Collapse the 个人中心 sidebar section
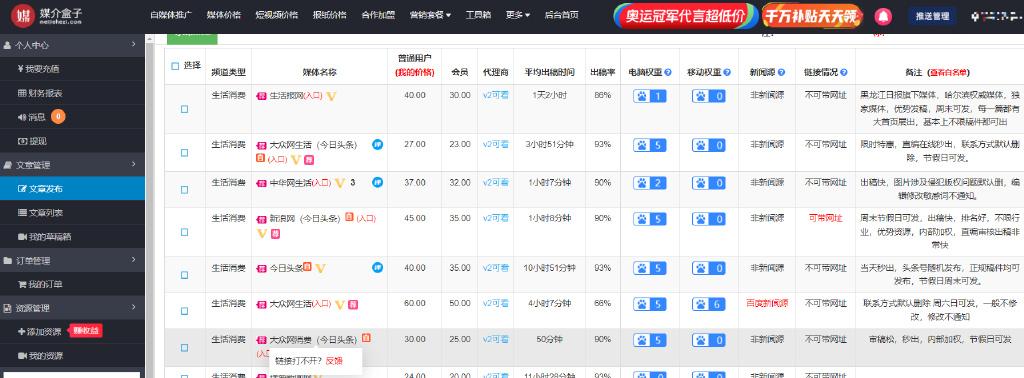Screen dimensions: 1024x378 click(72, 45)
